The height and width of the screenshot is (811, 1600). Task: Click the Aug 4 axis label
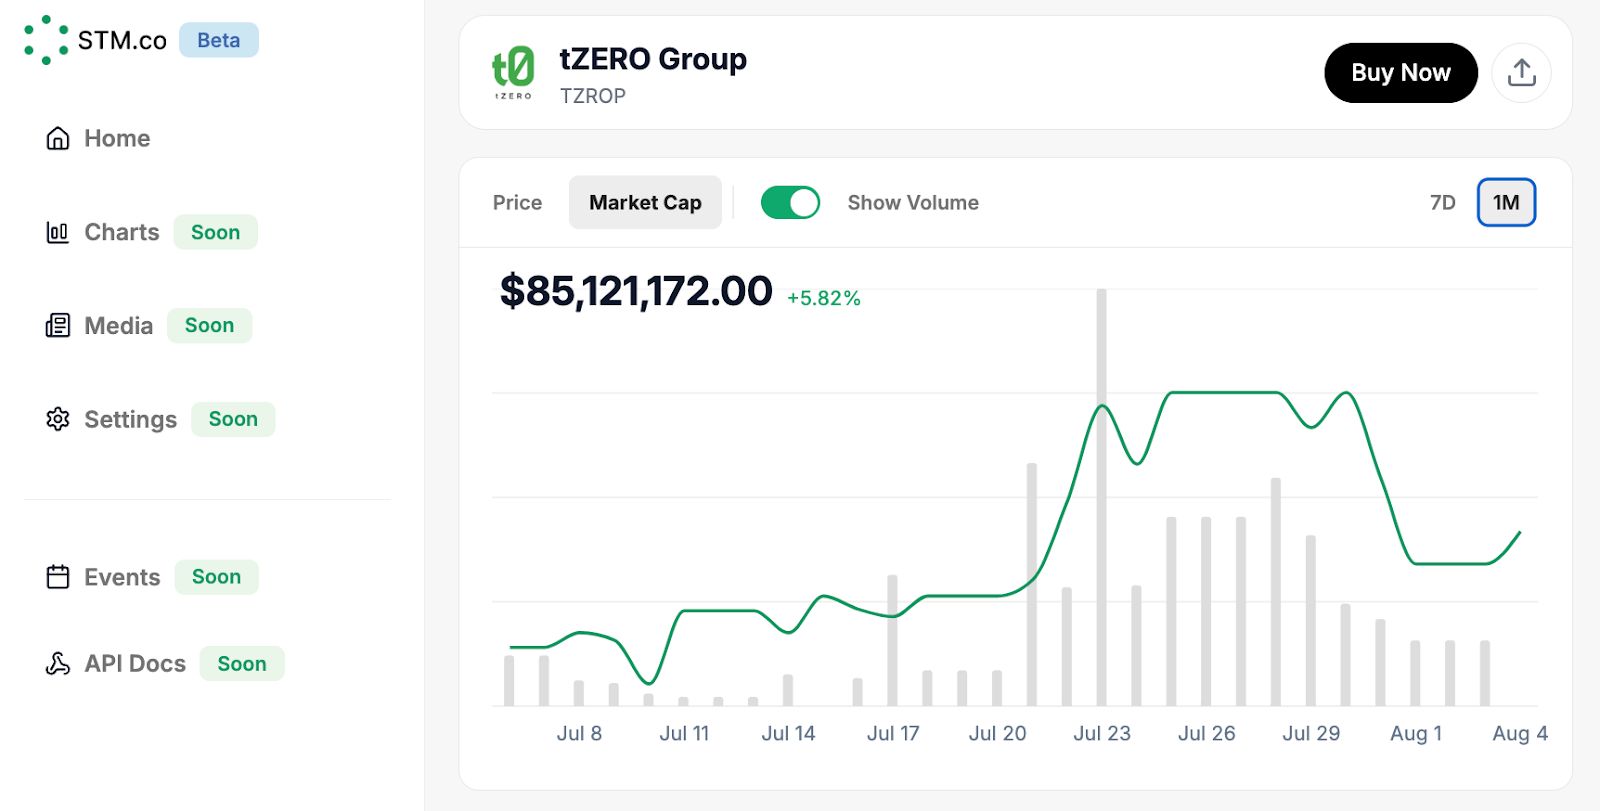tap(1520, 733)
